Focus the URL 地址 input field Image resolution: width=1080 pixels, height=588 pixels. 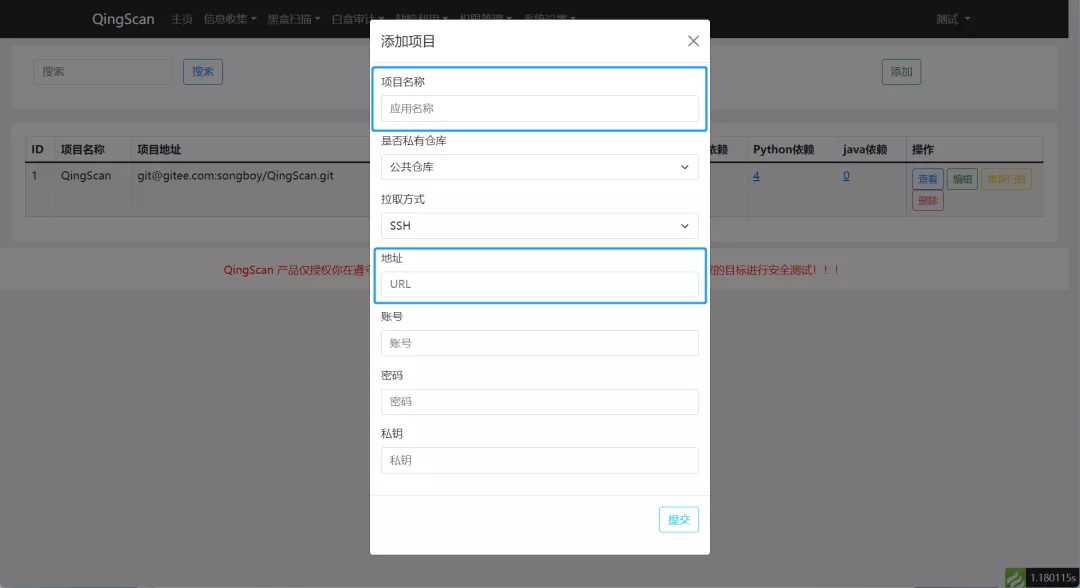click(539, 283)
